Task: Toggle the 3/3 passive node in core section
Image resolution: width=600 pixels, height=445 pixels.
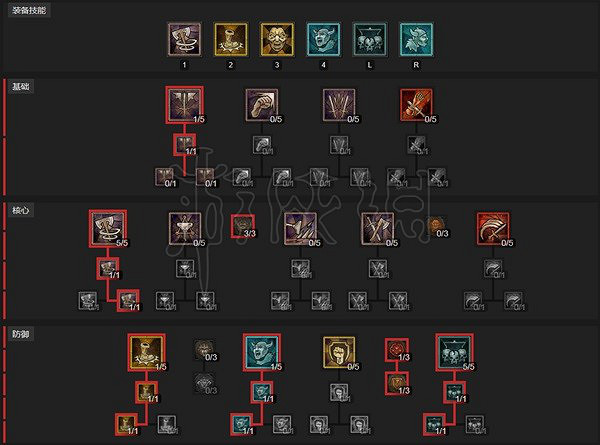Action: (x=243, y=226)
